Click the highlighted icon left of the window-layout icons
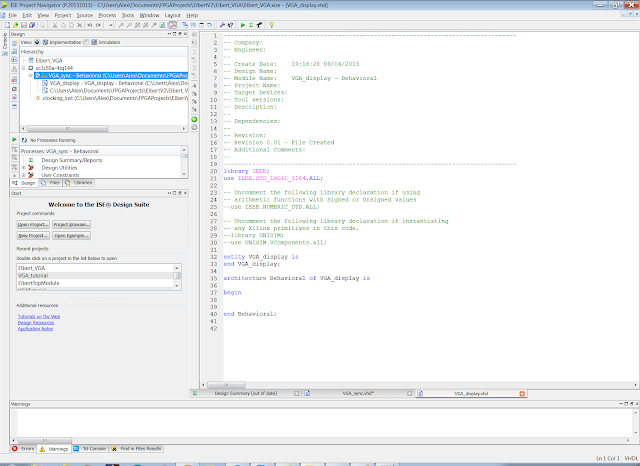Image resolution: width=640 pixels, height=466 pixels. coord(172,25)
